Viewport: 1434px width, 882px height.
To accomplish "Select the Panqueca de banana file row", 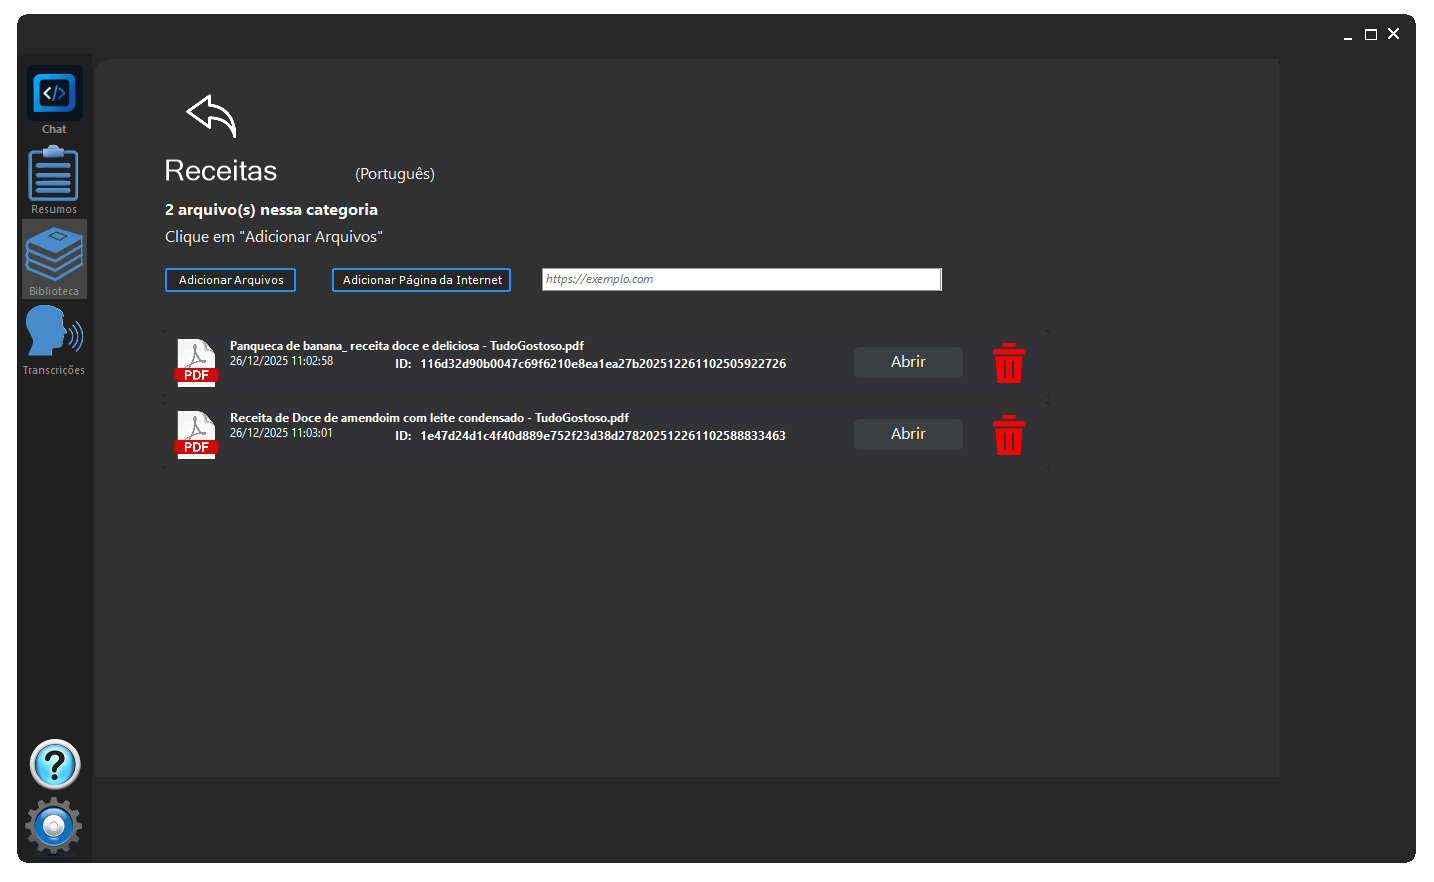I will [x=600, y=362].
